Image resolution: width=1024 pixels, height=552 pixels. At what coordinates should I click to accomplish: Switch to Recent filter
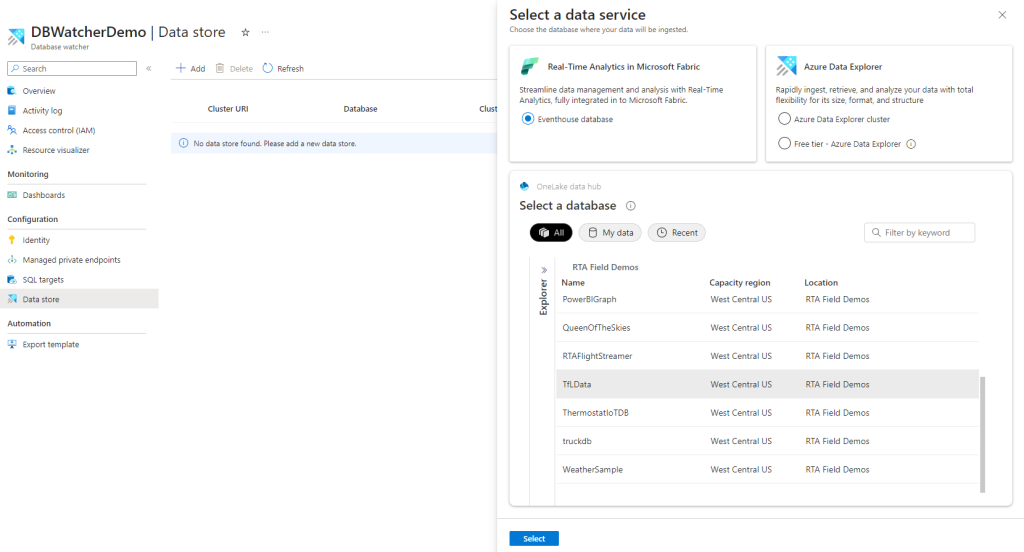click(677, 233)
